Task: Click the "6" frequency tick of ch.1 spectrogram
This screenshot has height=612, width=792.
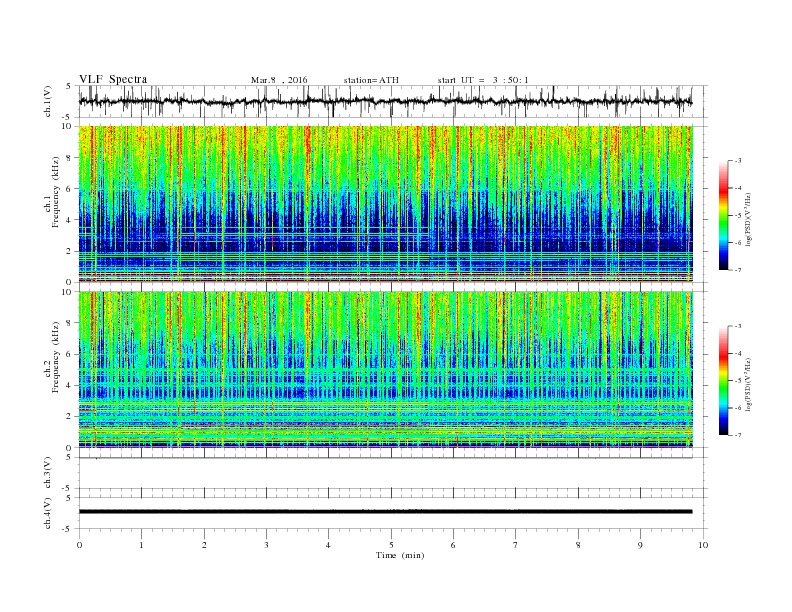Action: 70,189
